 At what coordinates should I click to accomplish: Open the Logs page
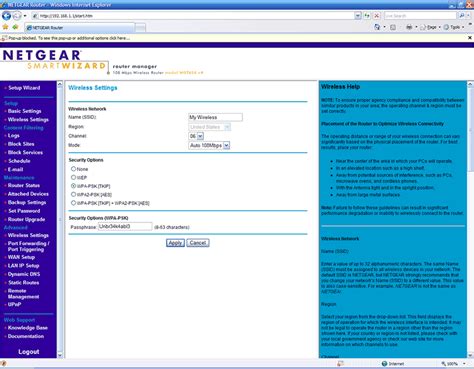point(14,135)
